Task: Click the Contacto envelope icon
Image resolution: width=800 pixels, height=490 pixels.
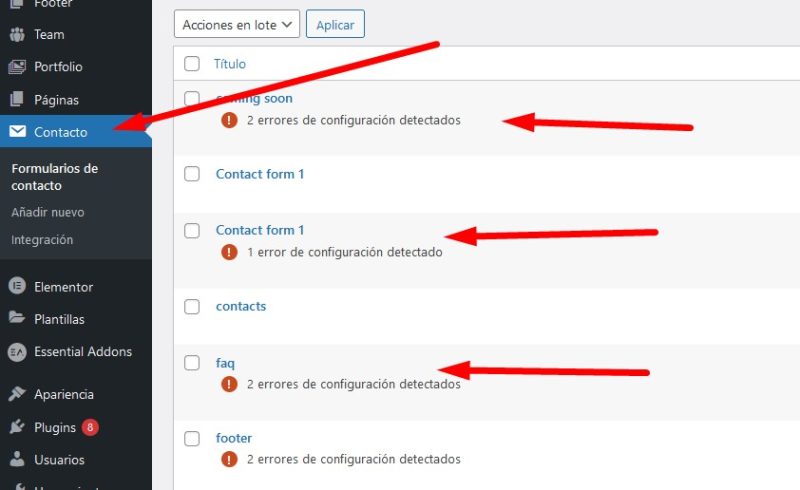Action: point(17,132)
